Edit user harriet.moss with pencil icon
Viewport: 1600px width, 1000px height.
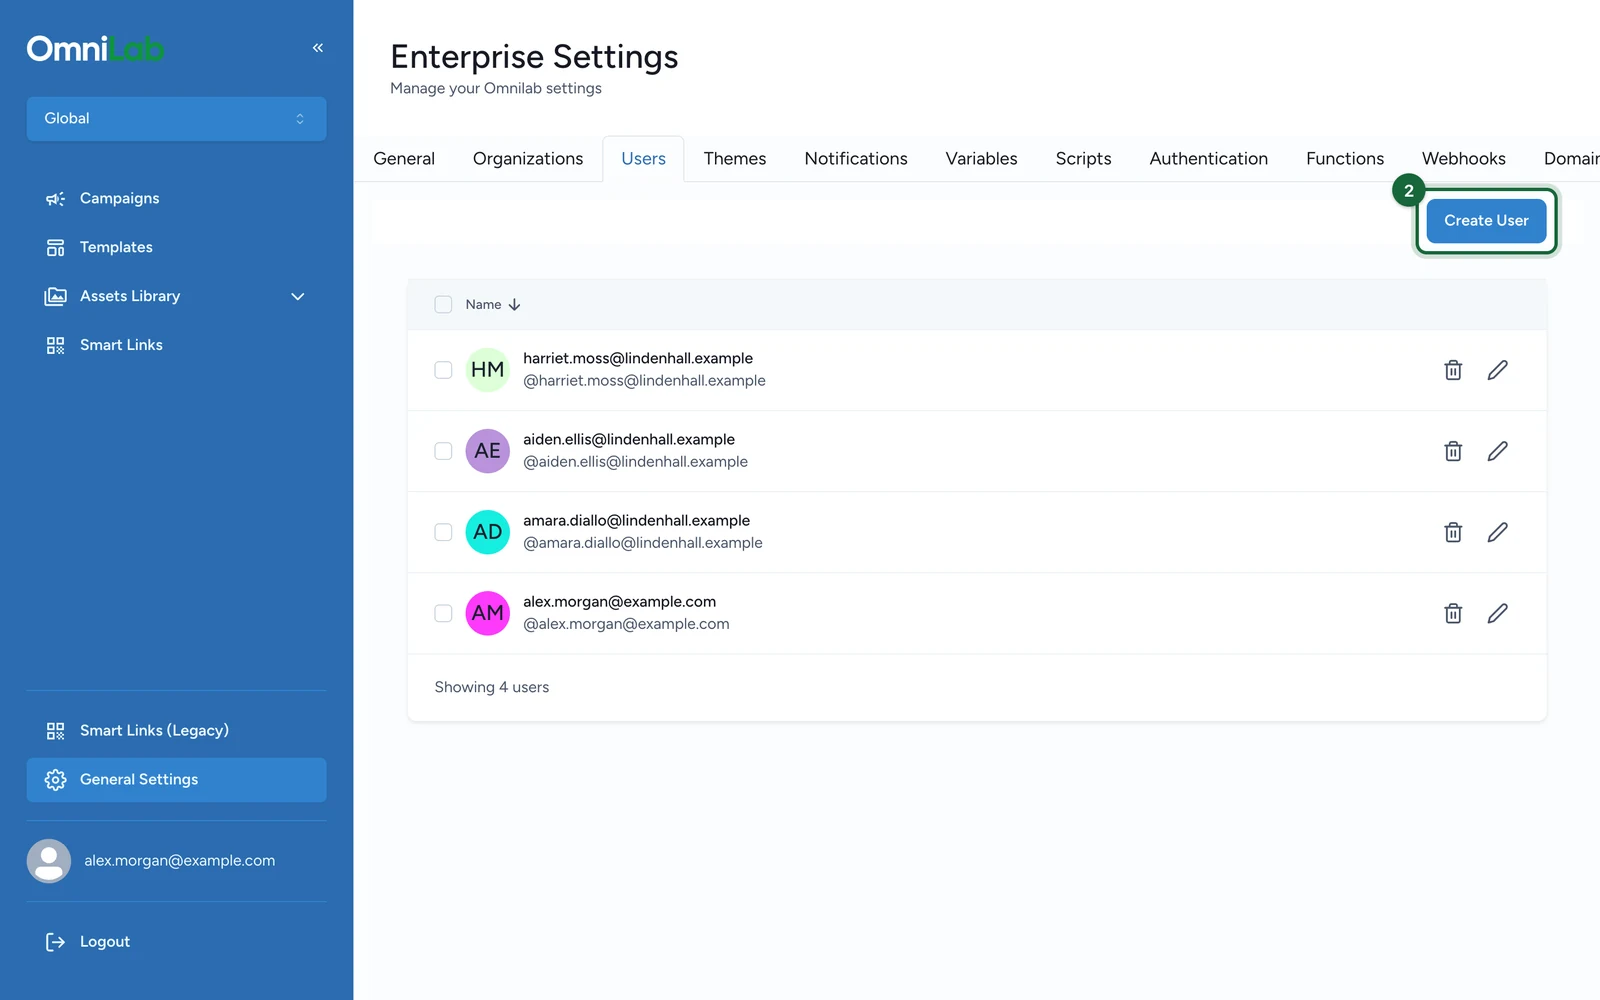[x=1497, y=370]
